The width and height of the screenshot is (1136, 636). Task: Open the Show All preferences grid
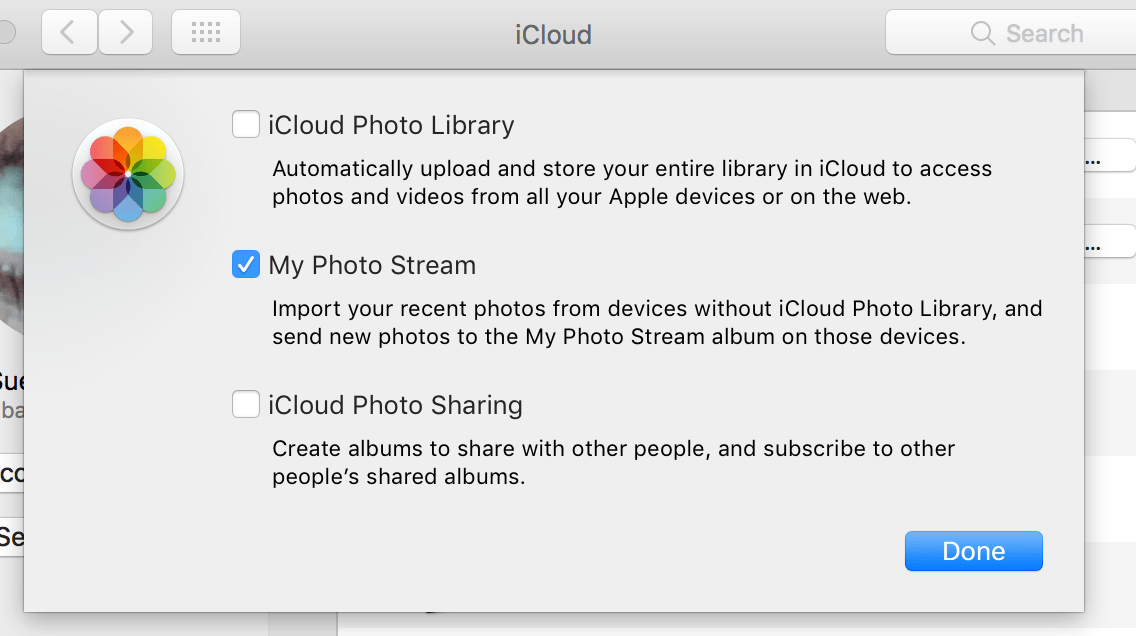(205, 32)
